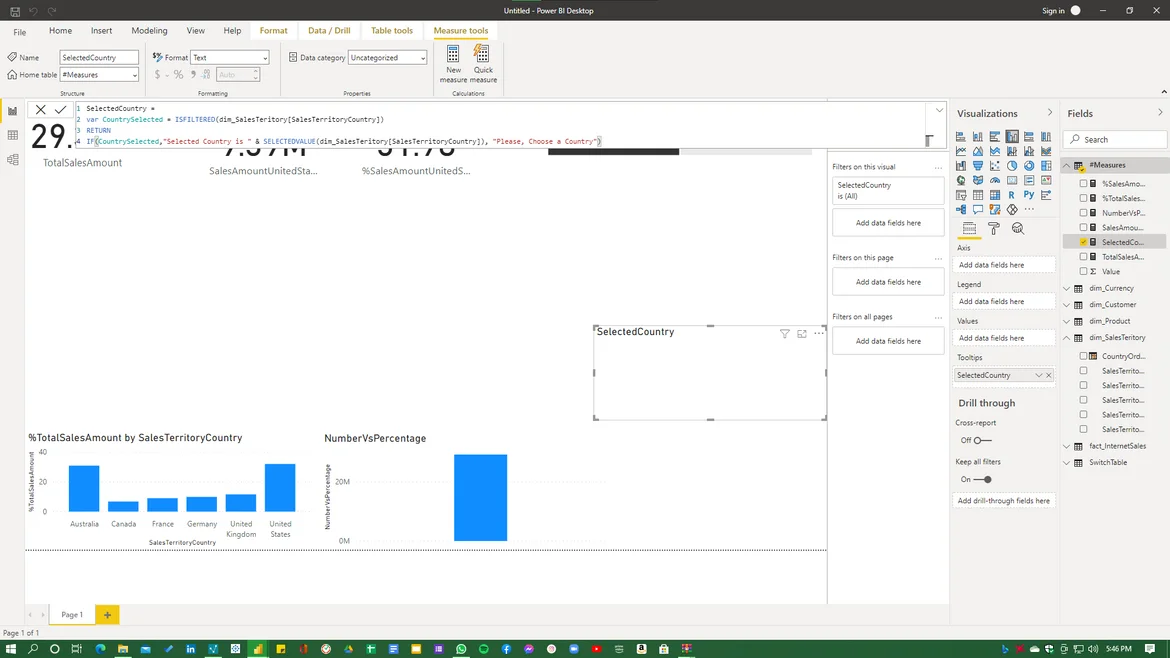Image resolution: width=1170 pixels, height=658 pixels.
Task: Expand the dim_Customer table
Action: click(x=1067, y=305)
